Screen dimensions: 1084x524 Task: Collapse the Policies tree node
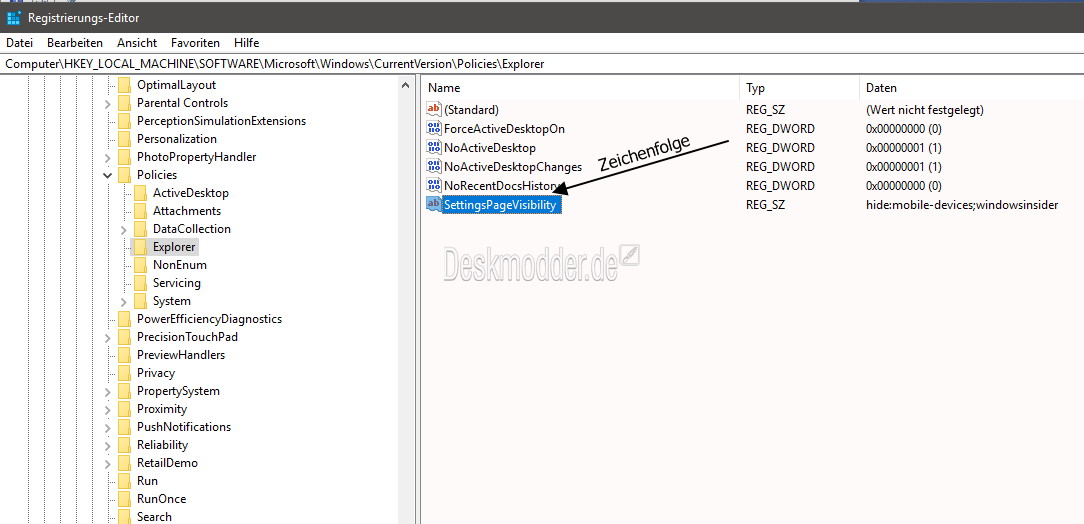[x=108, y=176]
